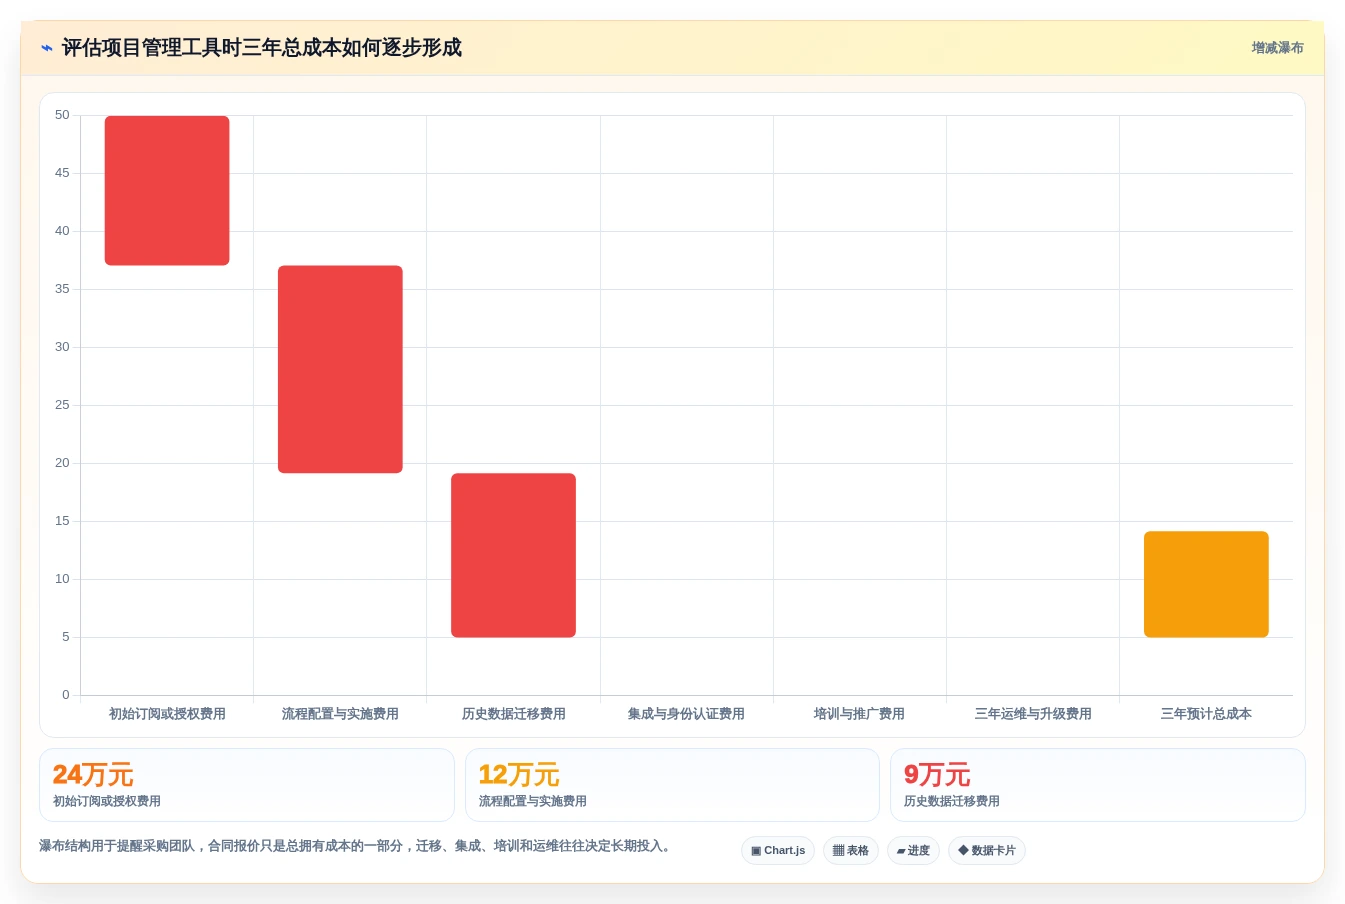
Task: Click the y-axis value 25
Action: click(62, 405)
